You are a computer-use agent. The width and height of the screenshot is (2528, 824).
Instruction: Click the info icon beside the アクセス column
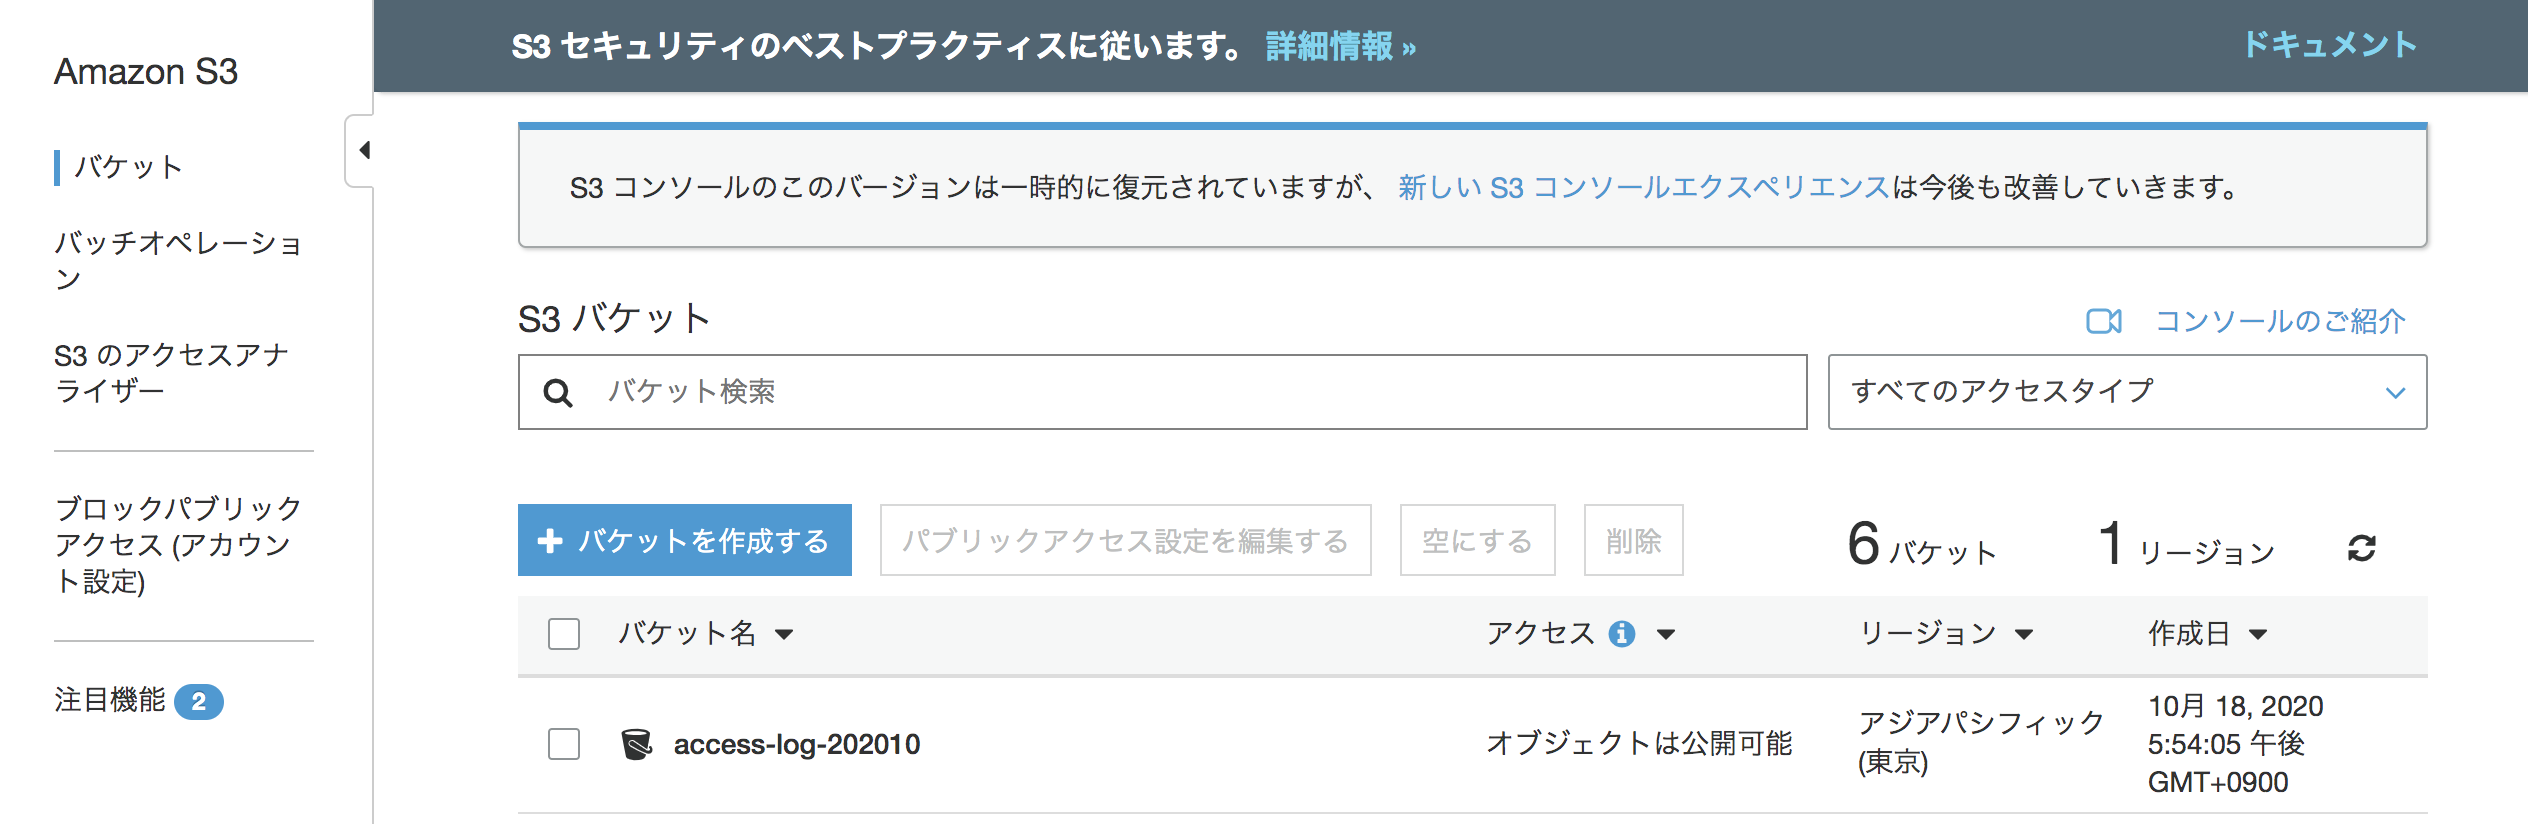pos(1622,633)
